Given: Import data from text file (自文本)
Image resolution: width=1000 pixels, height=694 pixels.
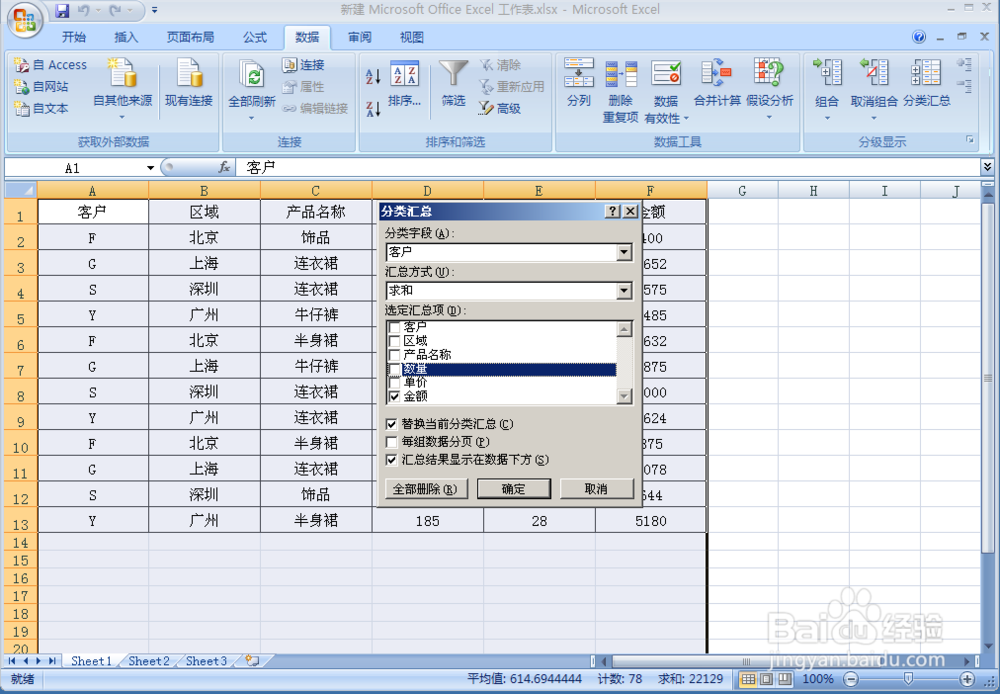Looking at the screenshot, I should [x=41, y=108].
